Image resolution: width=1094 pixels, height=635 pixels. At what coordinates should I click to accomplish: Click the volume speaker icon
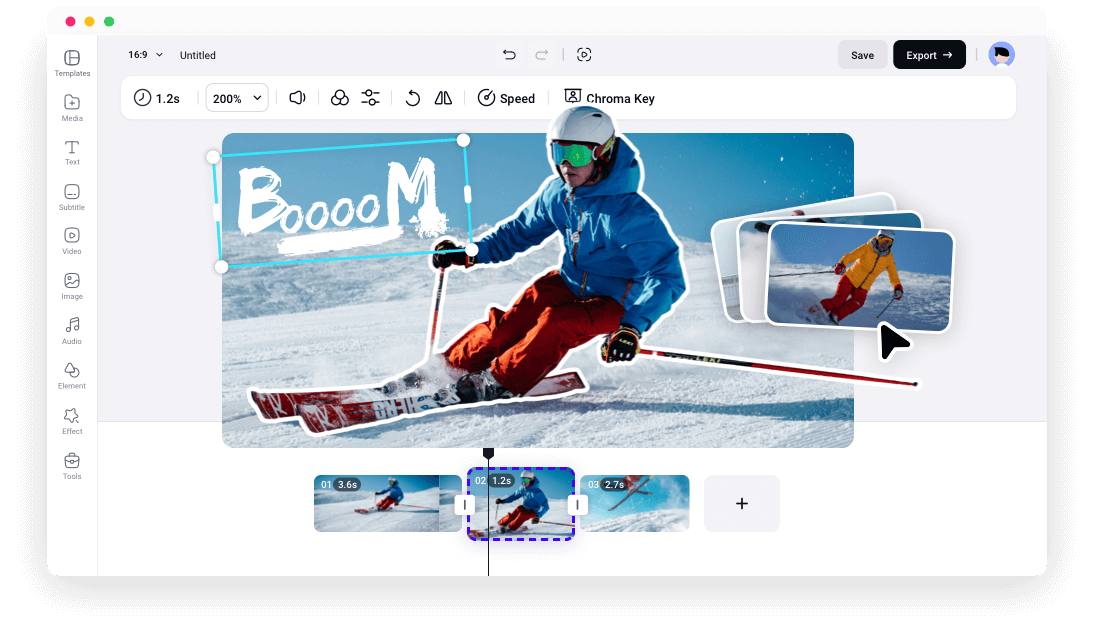pyautogui.click(x=297, y=98)
